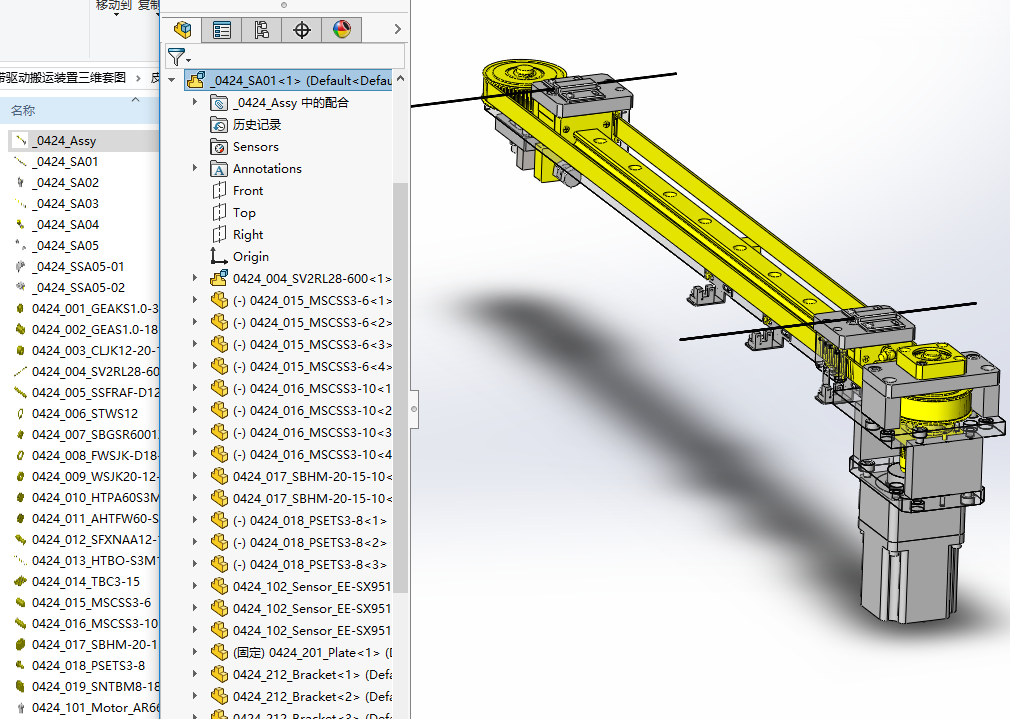Viewport: 1010px width, 719px height.
Task: Expand the _0424_Assy 中的配合 mates folder
Action: click(195, 103)
